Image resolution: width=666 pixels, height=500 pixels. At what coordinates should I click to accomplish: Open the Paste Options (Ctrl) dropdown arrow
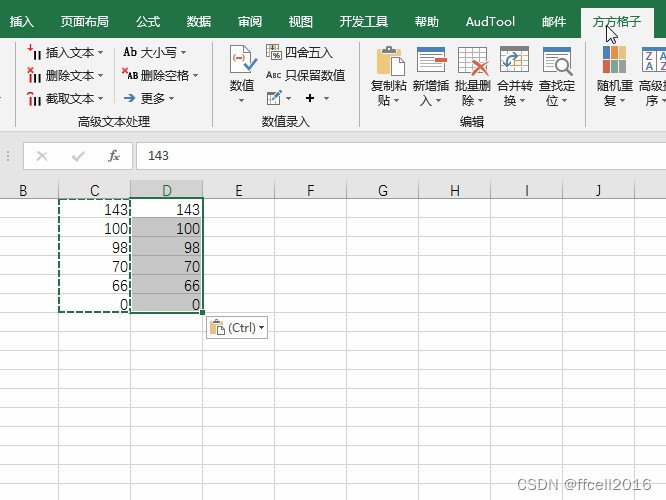[262, 328]
